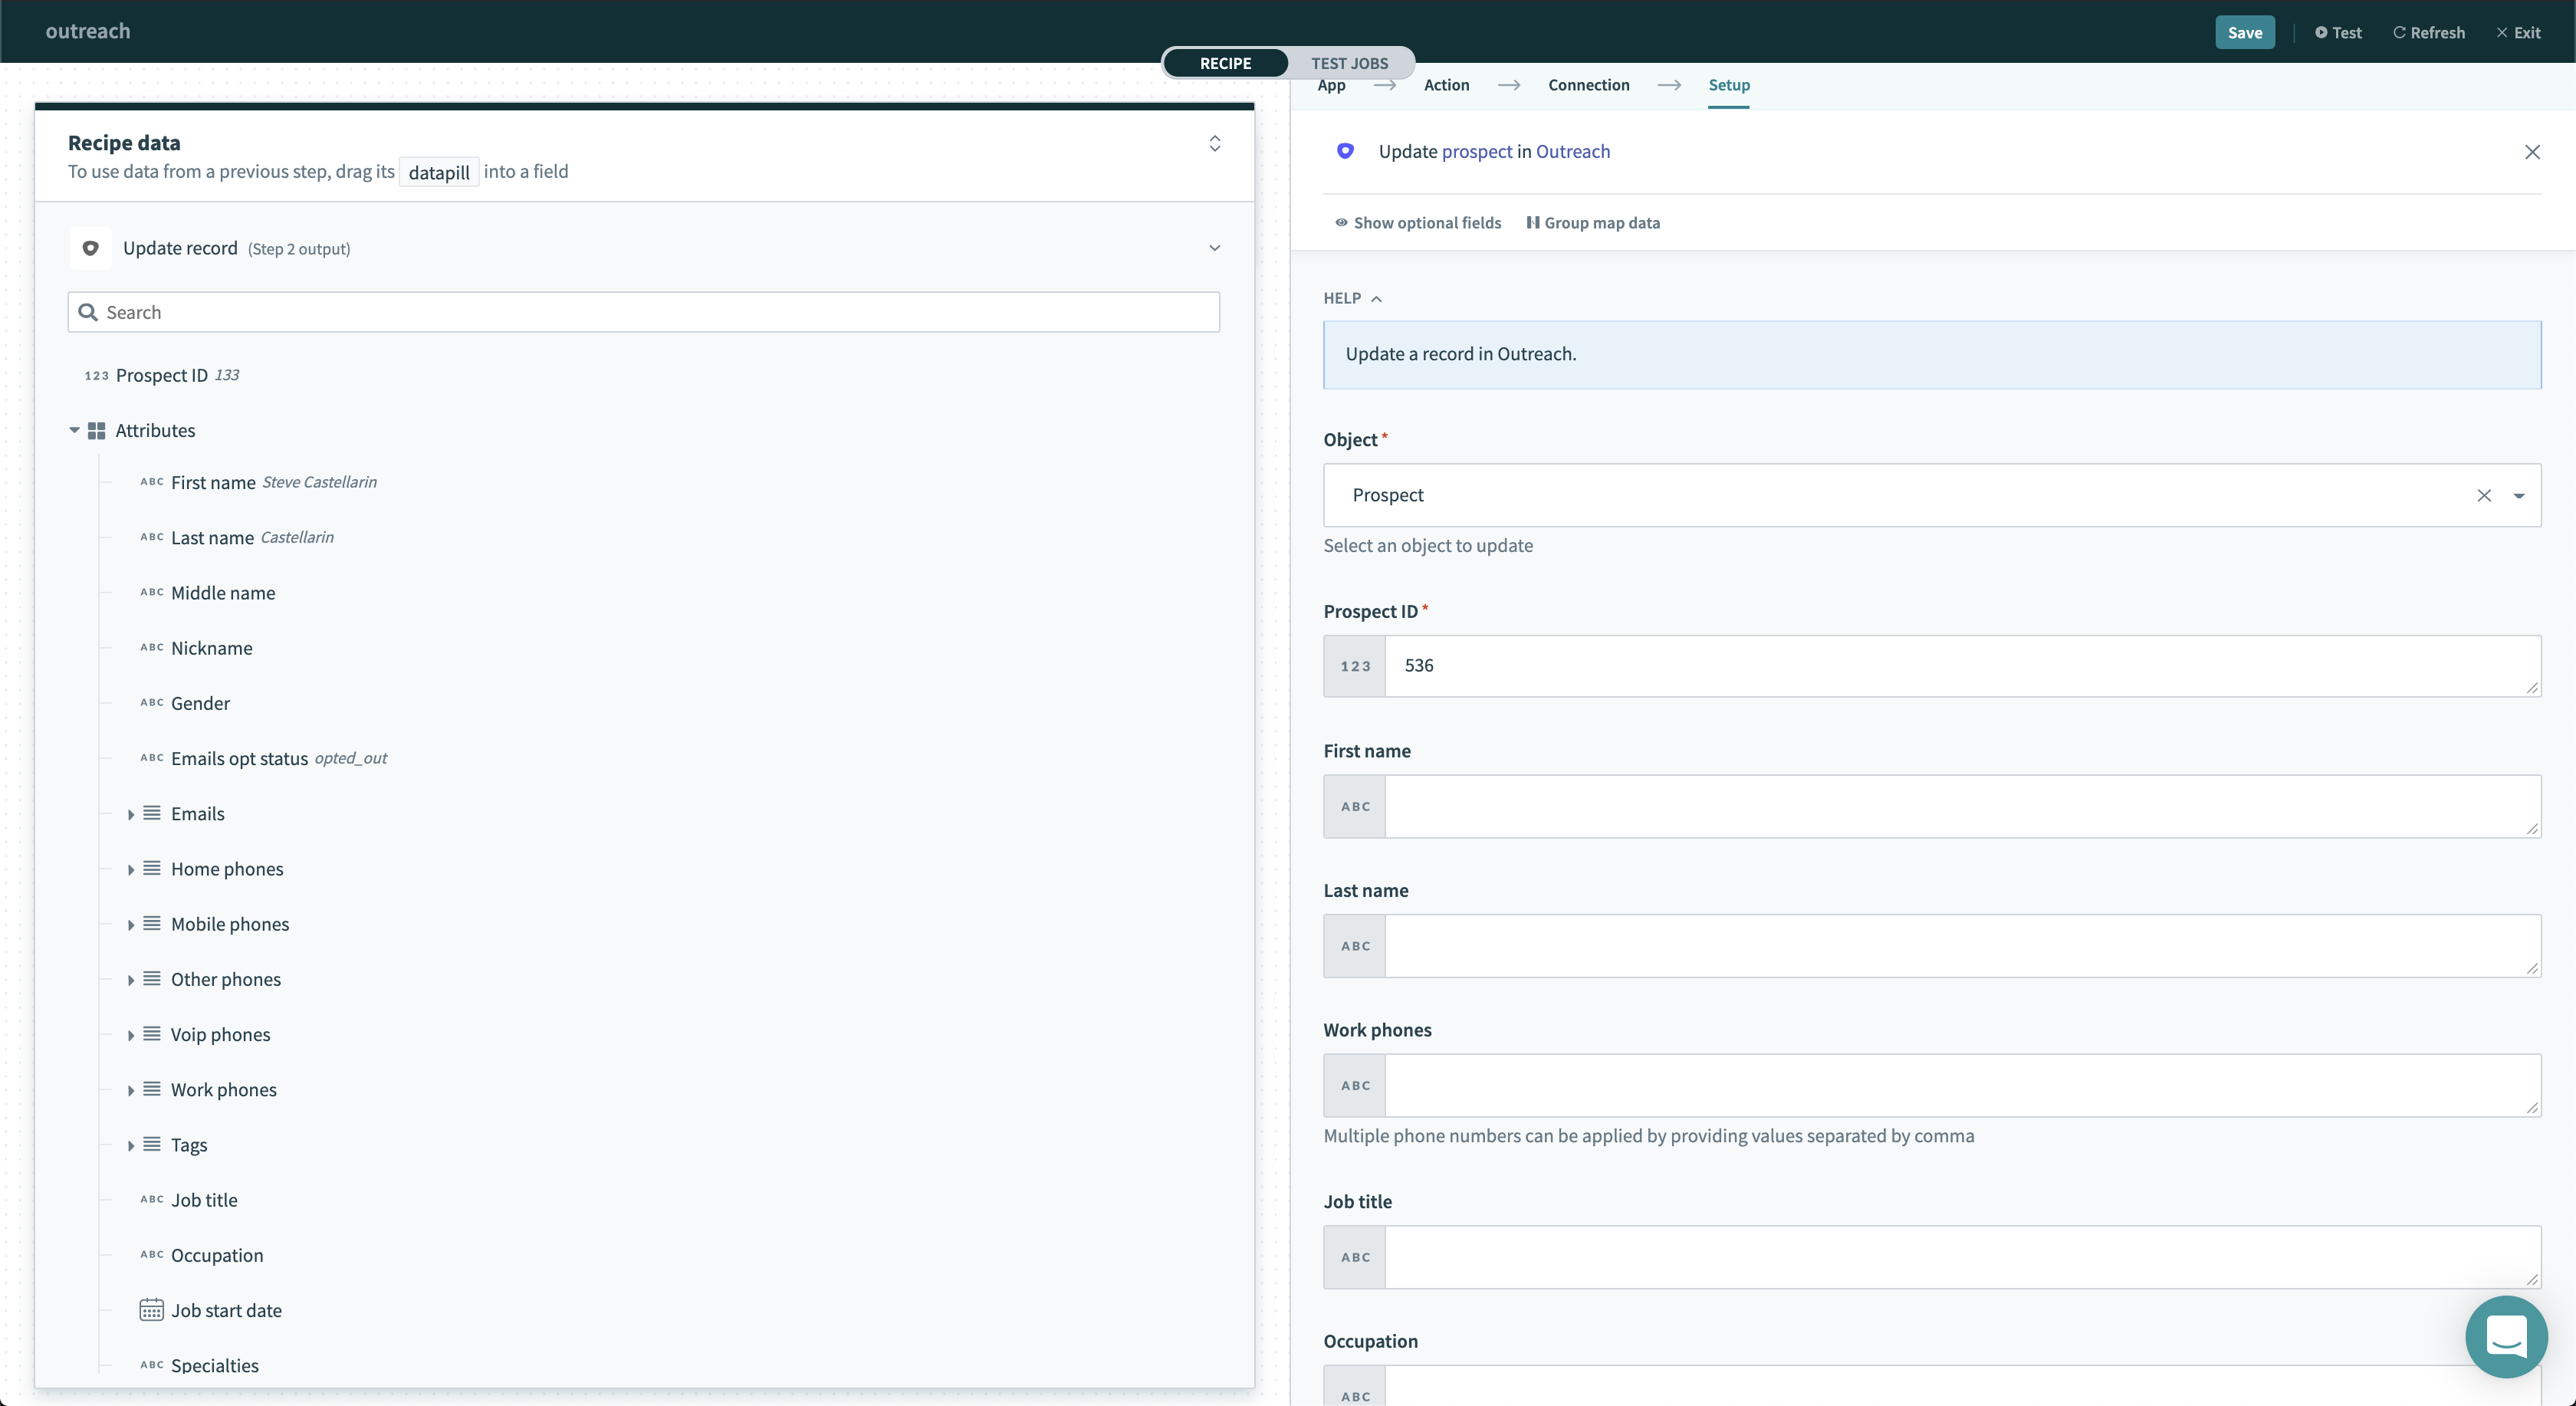This screenshot has height=1406, width=2576.
Task: Click Save recipe button
Action: (2246, 31)
